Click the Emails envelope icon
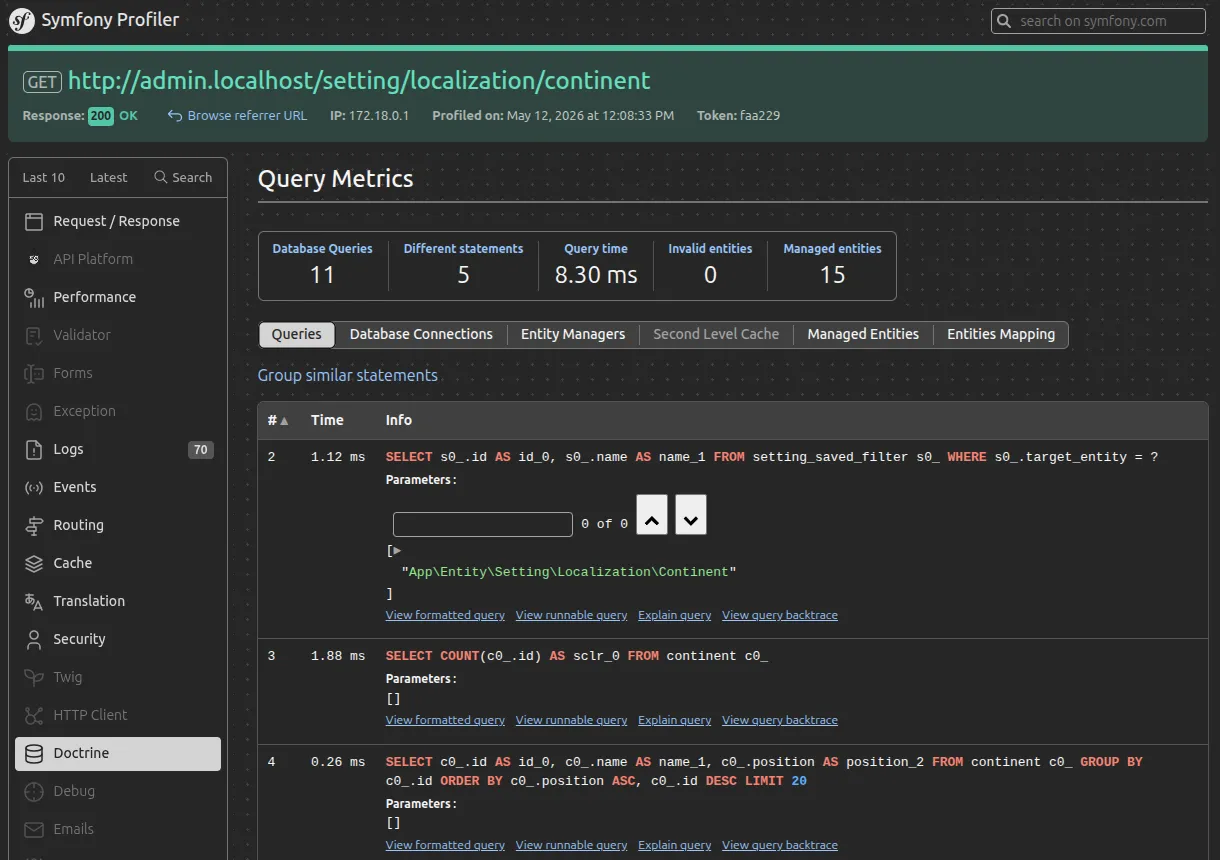The image size is (1220, 860). (34, 829)
